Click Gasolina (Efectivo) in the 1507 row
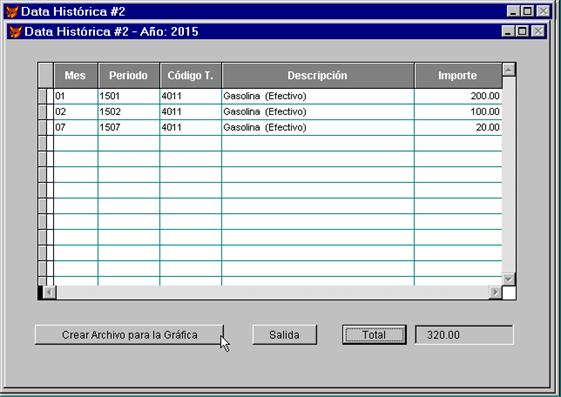The width and height of the screenshot is (561, 397). coord(318,128)
